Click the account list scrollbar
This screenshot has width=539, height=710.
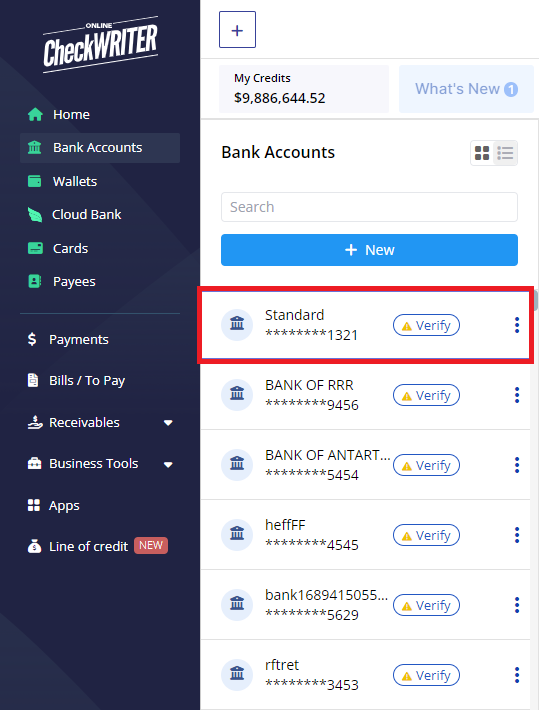[535, 300]
